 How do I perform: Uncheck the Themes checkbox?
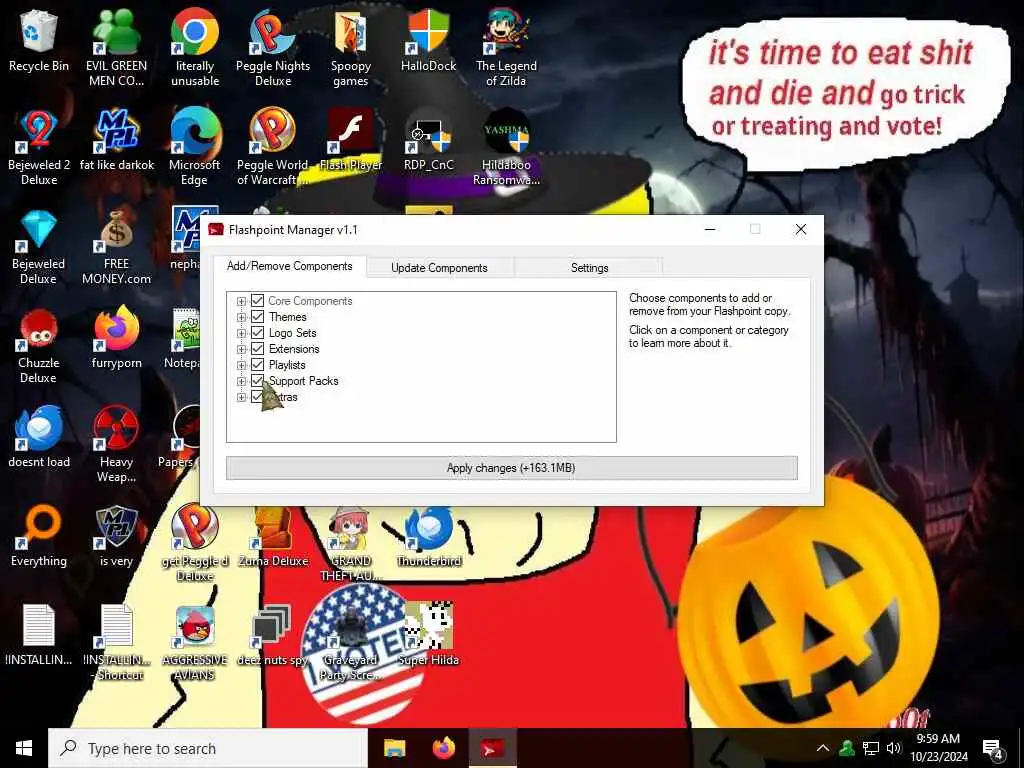click(257, 317)
